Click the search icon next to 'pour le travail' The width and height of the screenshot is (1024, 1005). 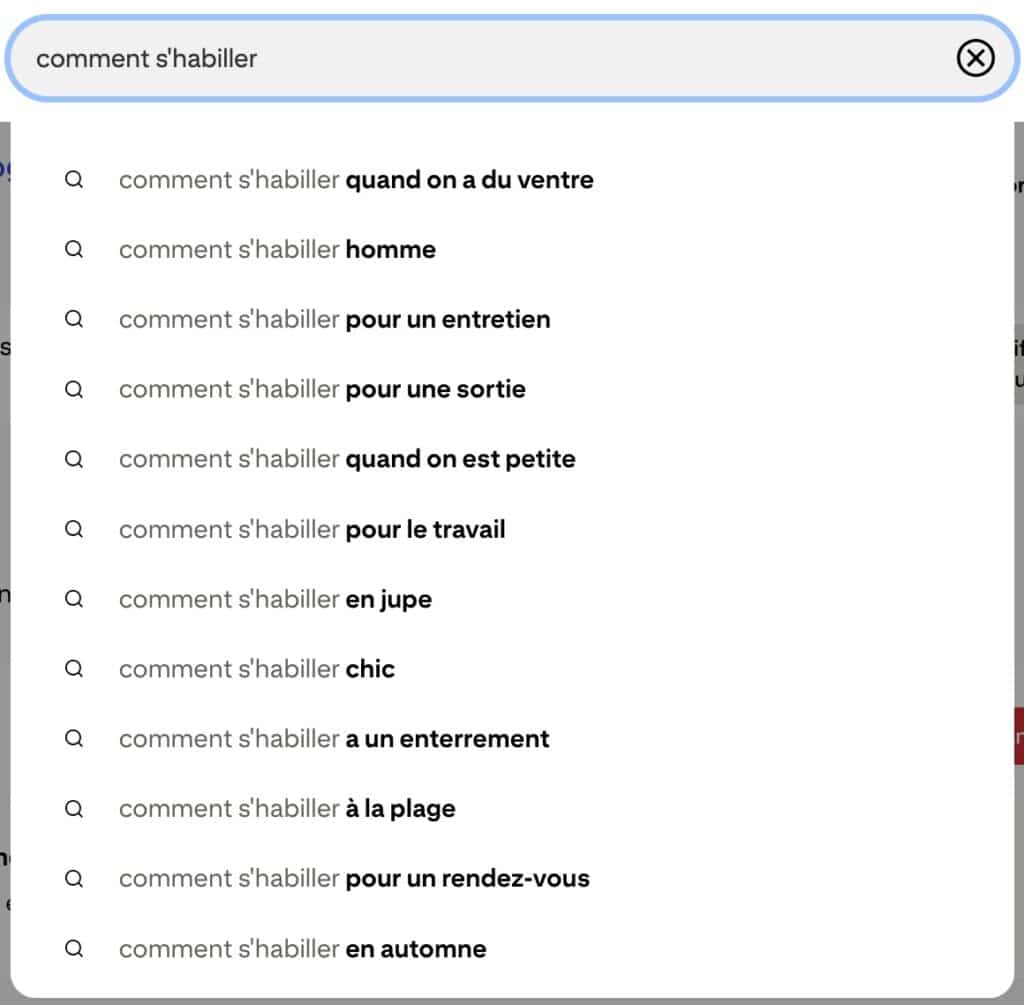(x=73, y=530)
